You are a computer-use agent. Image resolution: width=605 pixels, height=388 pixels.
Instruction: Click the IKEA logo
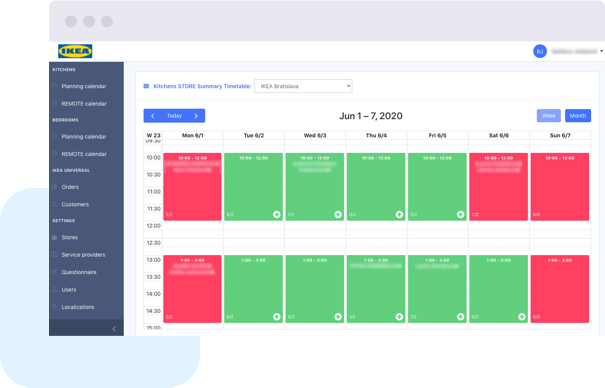(75, 51)
